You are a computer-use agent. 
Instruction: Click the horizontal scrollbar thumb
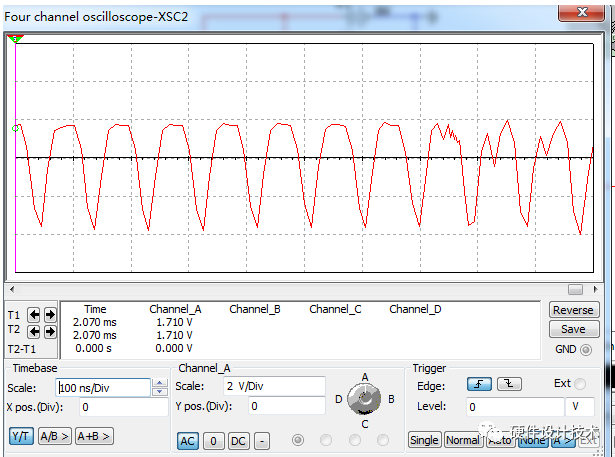575,289
